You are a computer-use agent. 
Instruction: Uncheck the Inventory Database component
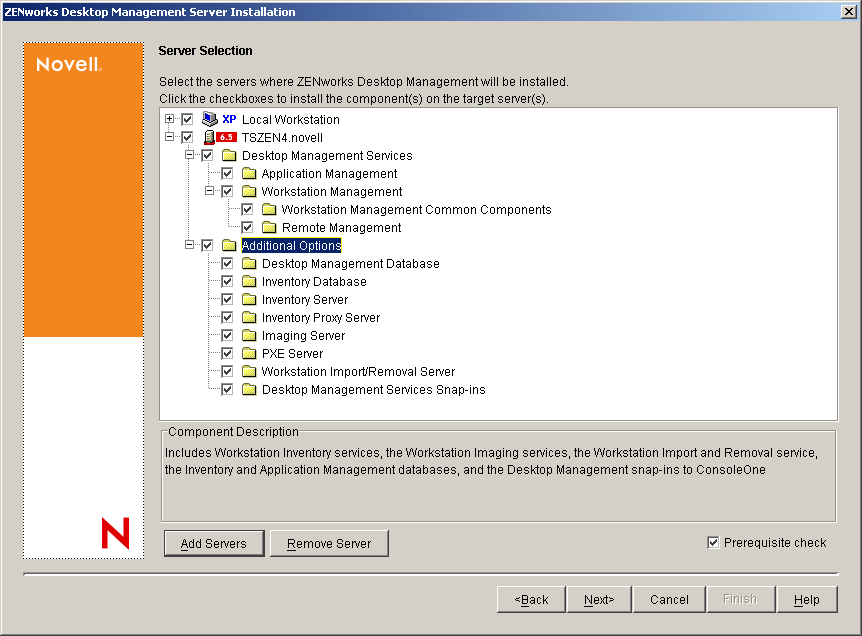(227, 281)
